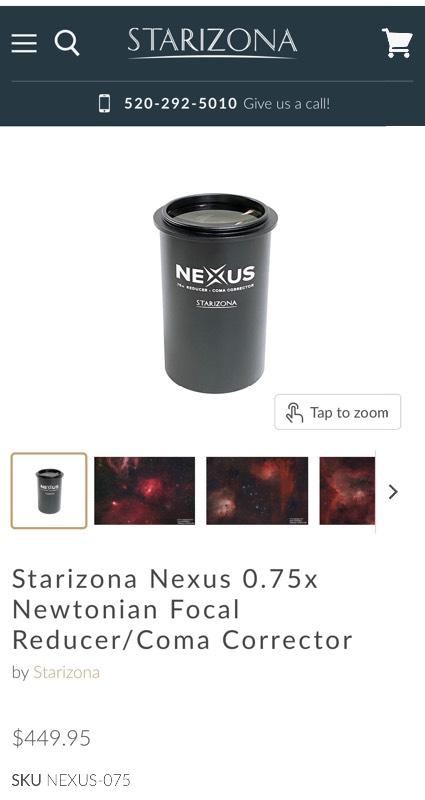The image size is (425, 800).
Task: Click the search magnifier icon
Action: click(x=67, y=43)
